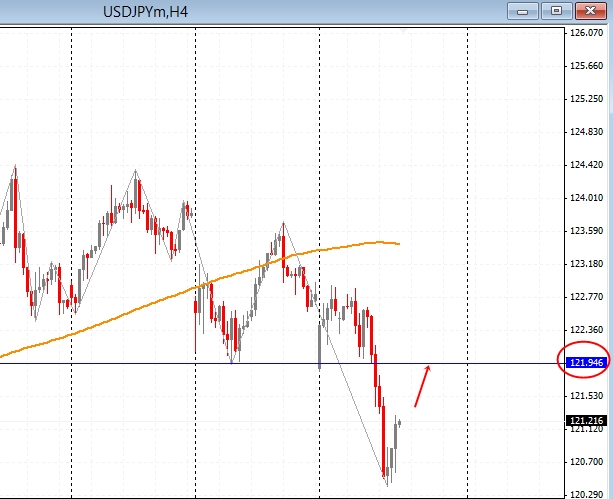This screenshot has height=499, width=613.
Task: Close the USDJPYm,H4 chart window
Action: 591,11
